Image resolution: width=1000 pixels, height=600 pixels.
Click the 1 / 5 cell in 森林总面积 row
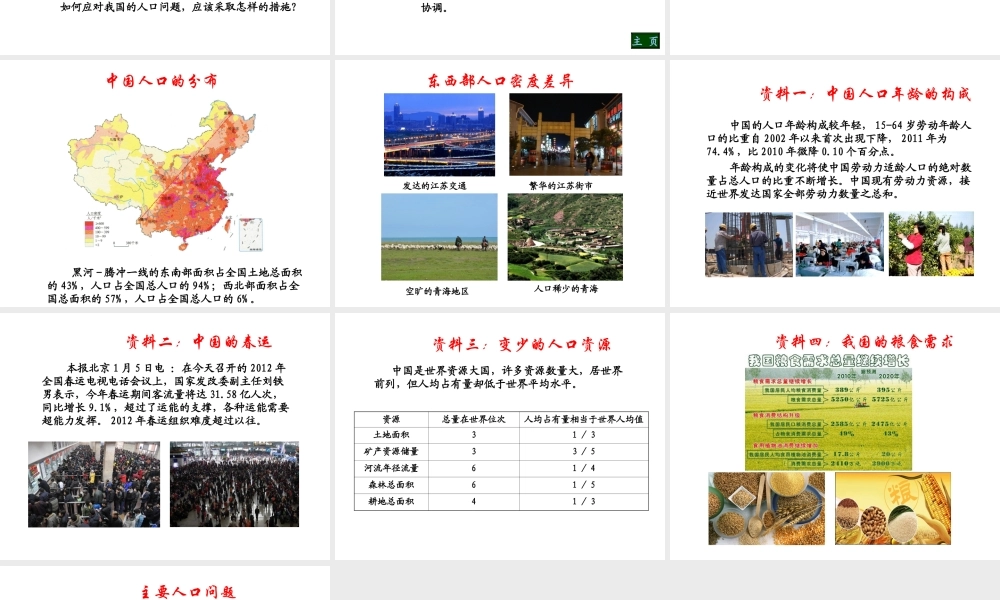pyautogui.click(x=584, y=485)
